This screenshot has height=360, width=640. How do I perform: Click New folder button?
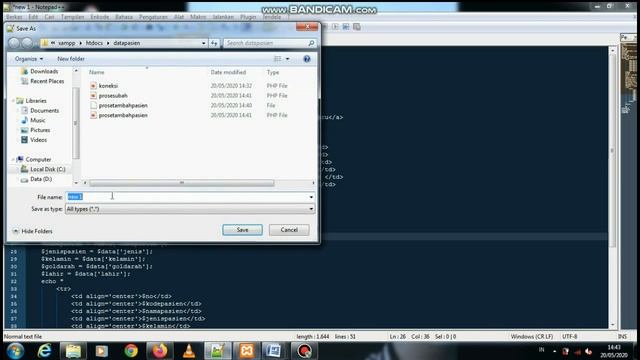(71, 59)
